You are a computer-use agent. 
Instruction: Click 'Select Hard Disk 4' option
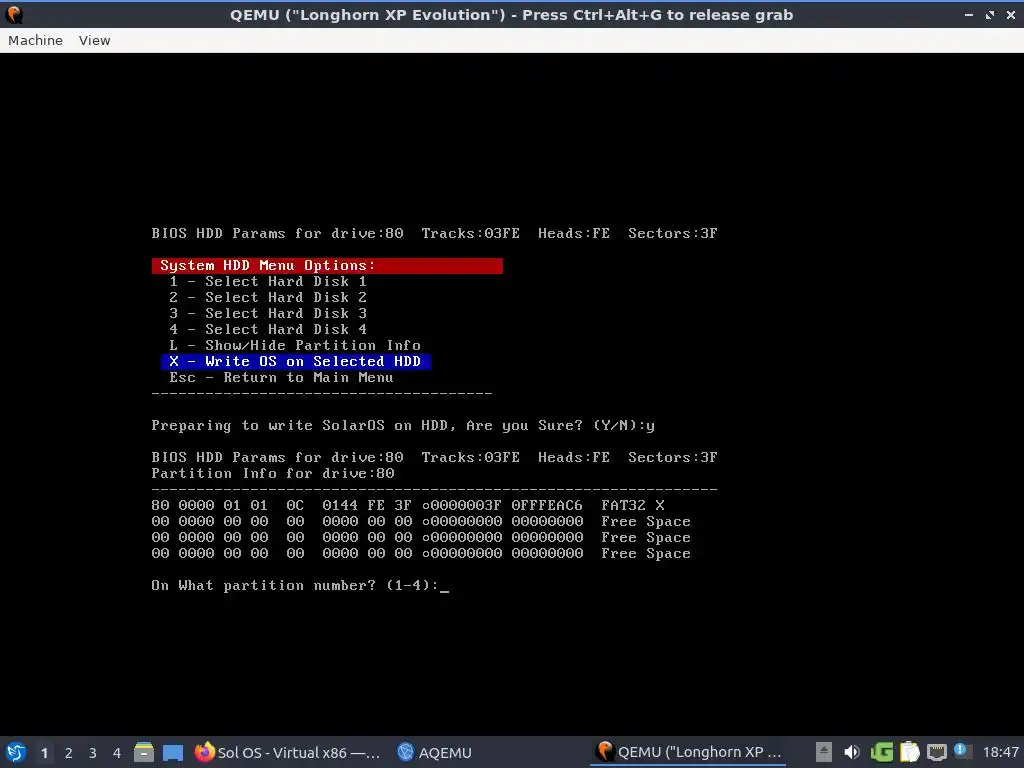[x=268, y=329]
